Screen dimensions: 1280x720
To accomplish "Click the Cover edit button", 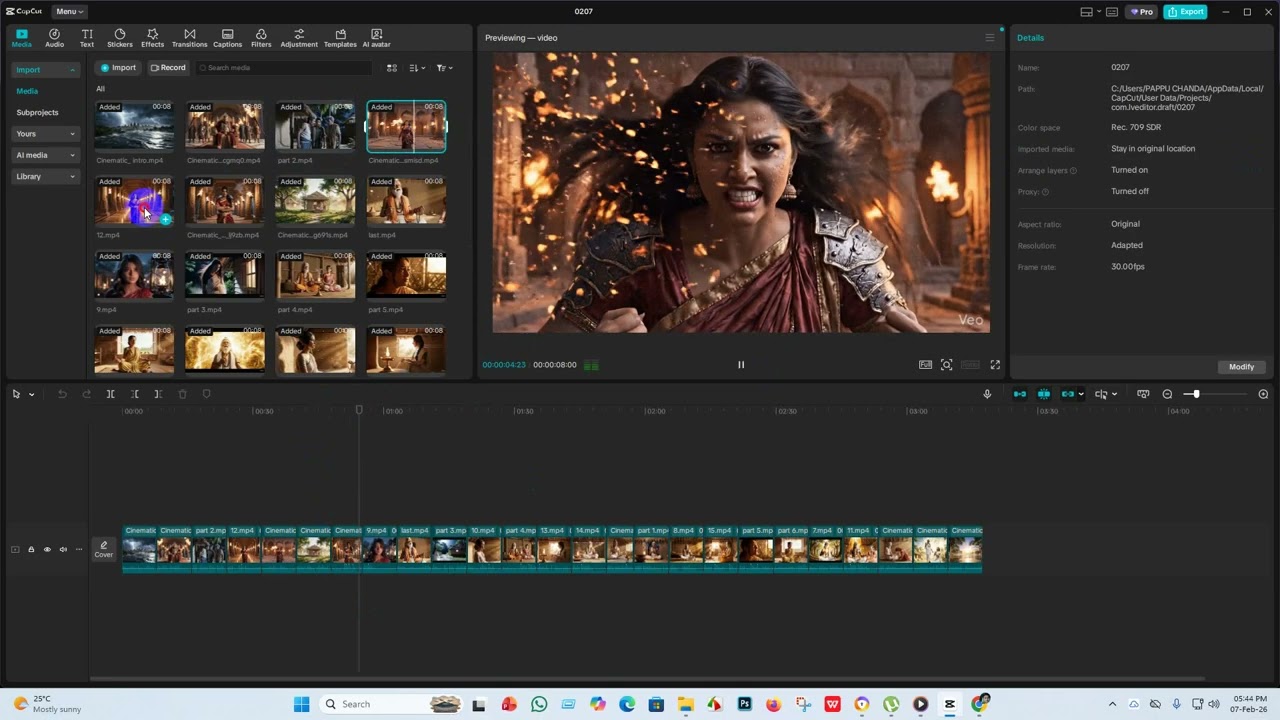I will (x=104, y=549).
